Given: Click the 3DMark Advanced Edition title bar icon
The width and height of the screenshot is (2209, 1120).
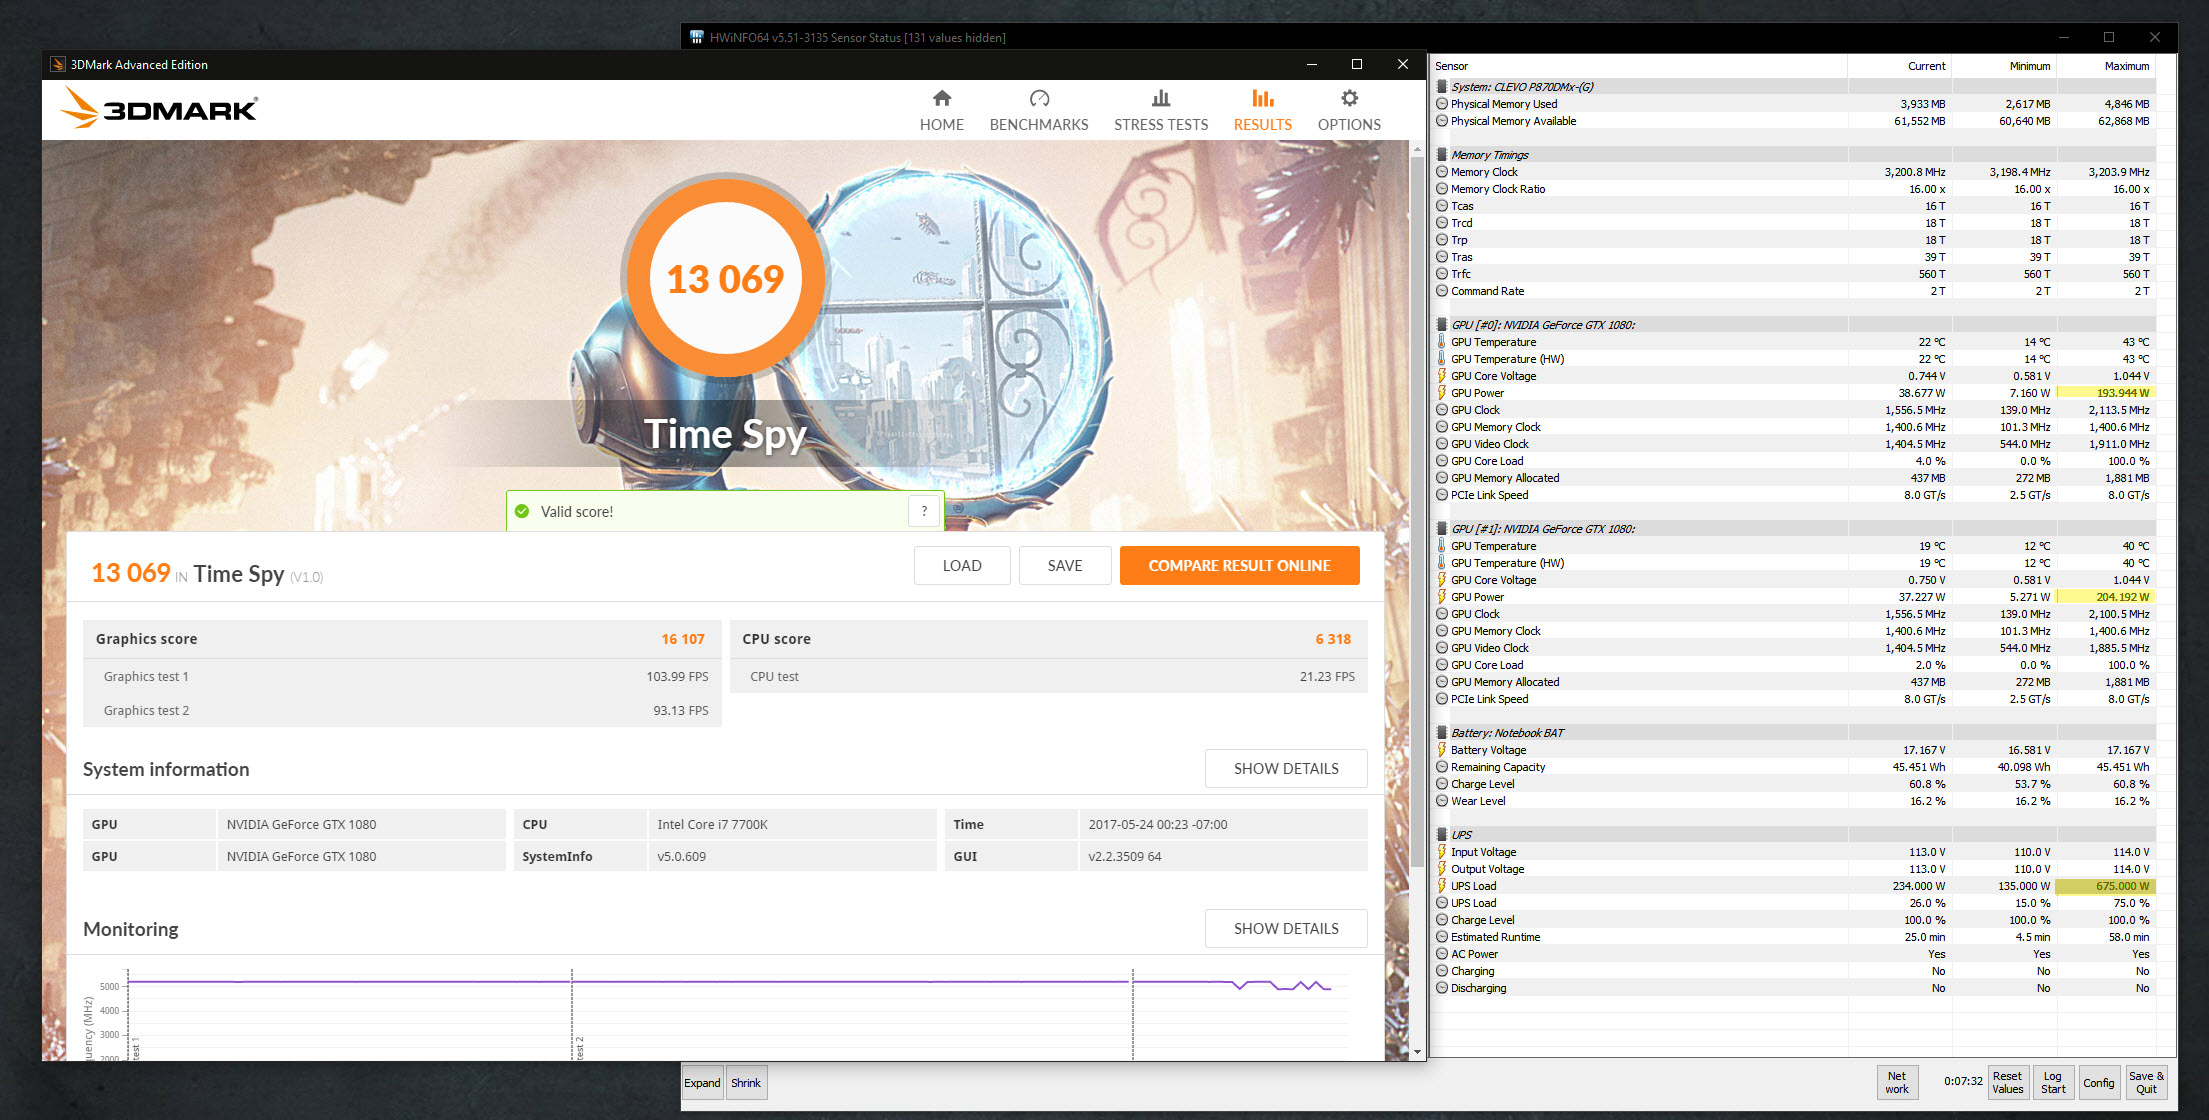Looking at the screenshot, I should pyautogui.click(x=58, y=64).
